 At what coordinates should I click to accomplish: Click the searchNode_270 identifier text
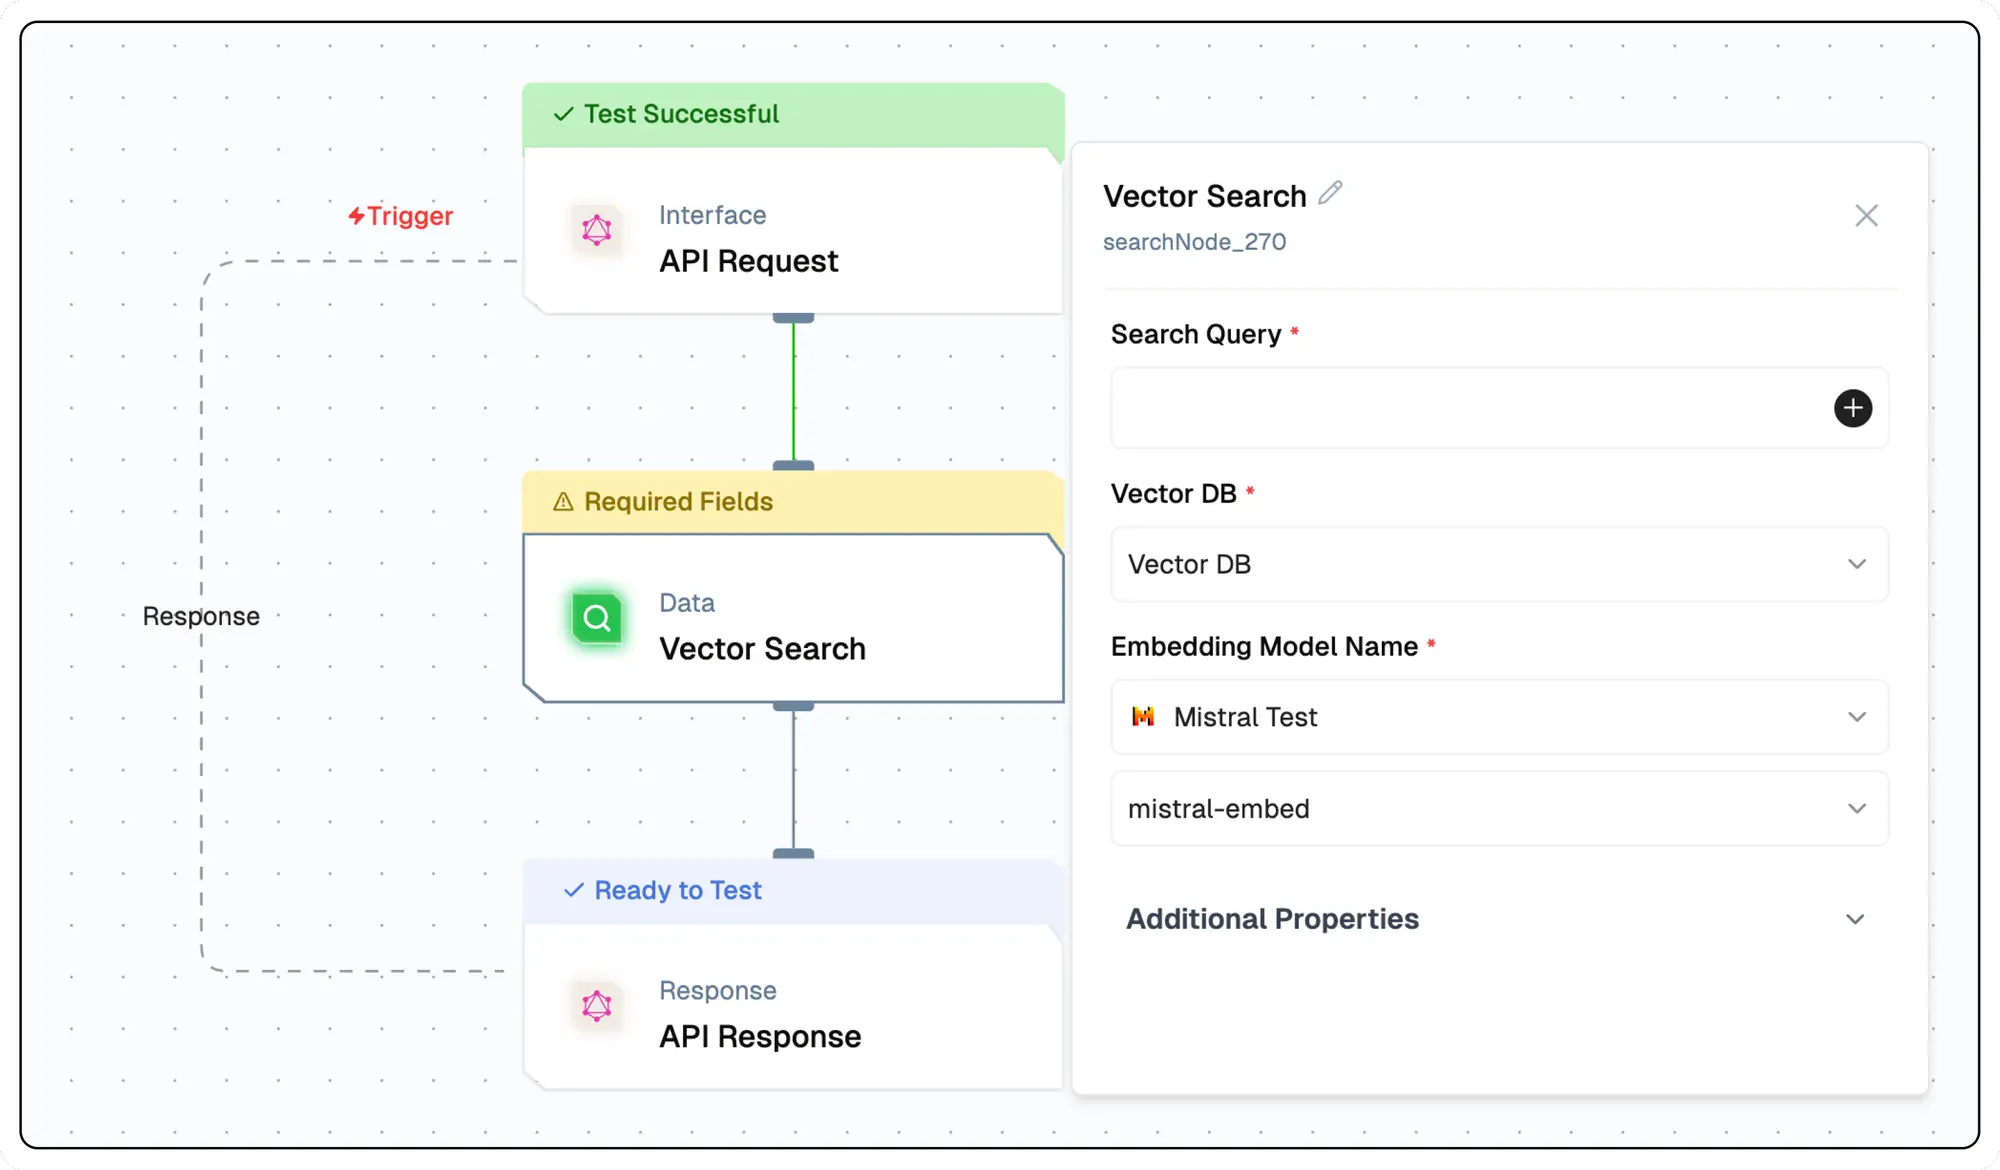pos(1194,242)
